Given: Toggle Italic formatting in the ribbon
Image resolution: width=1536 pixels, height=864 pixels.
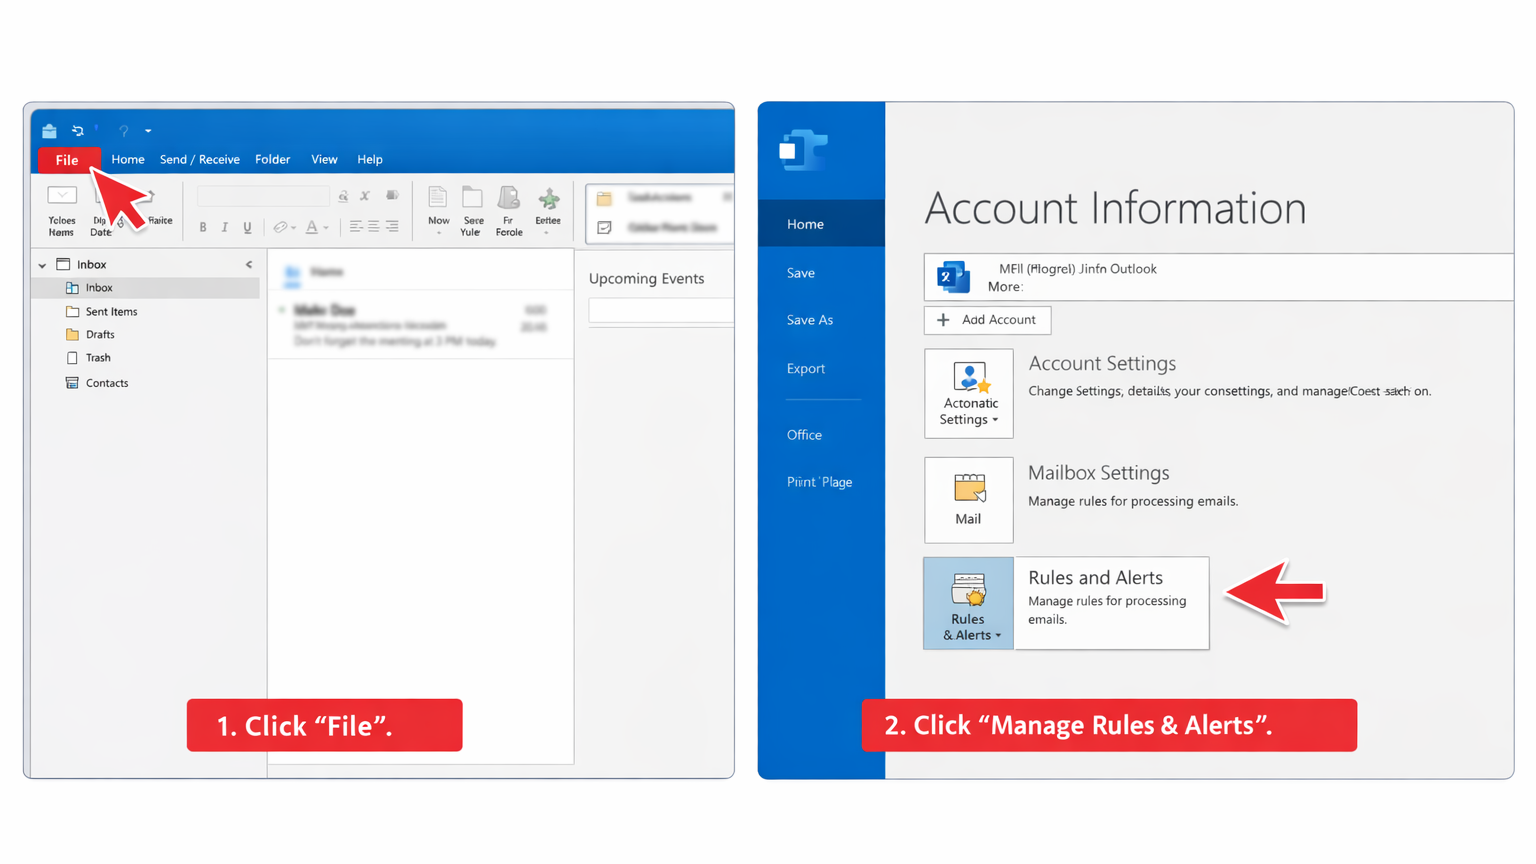Looking at the screenshot, I should (225, 228).
